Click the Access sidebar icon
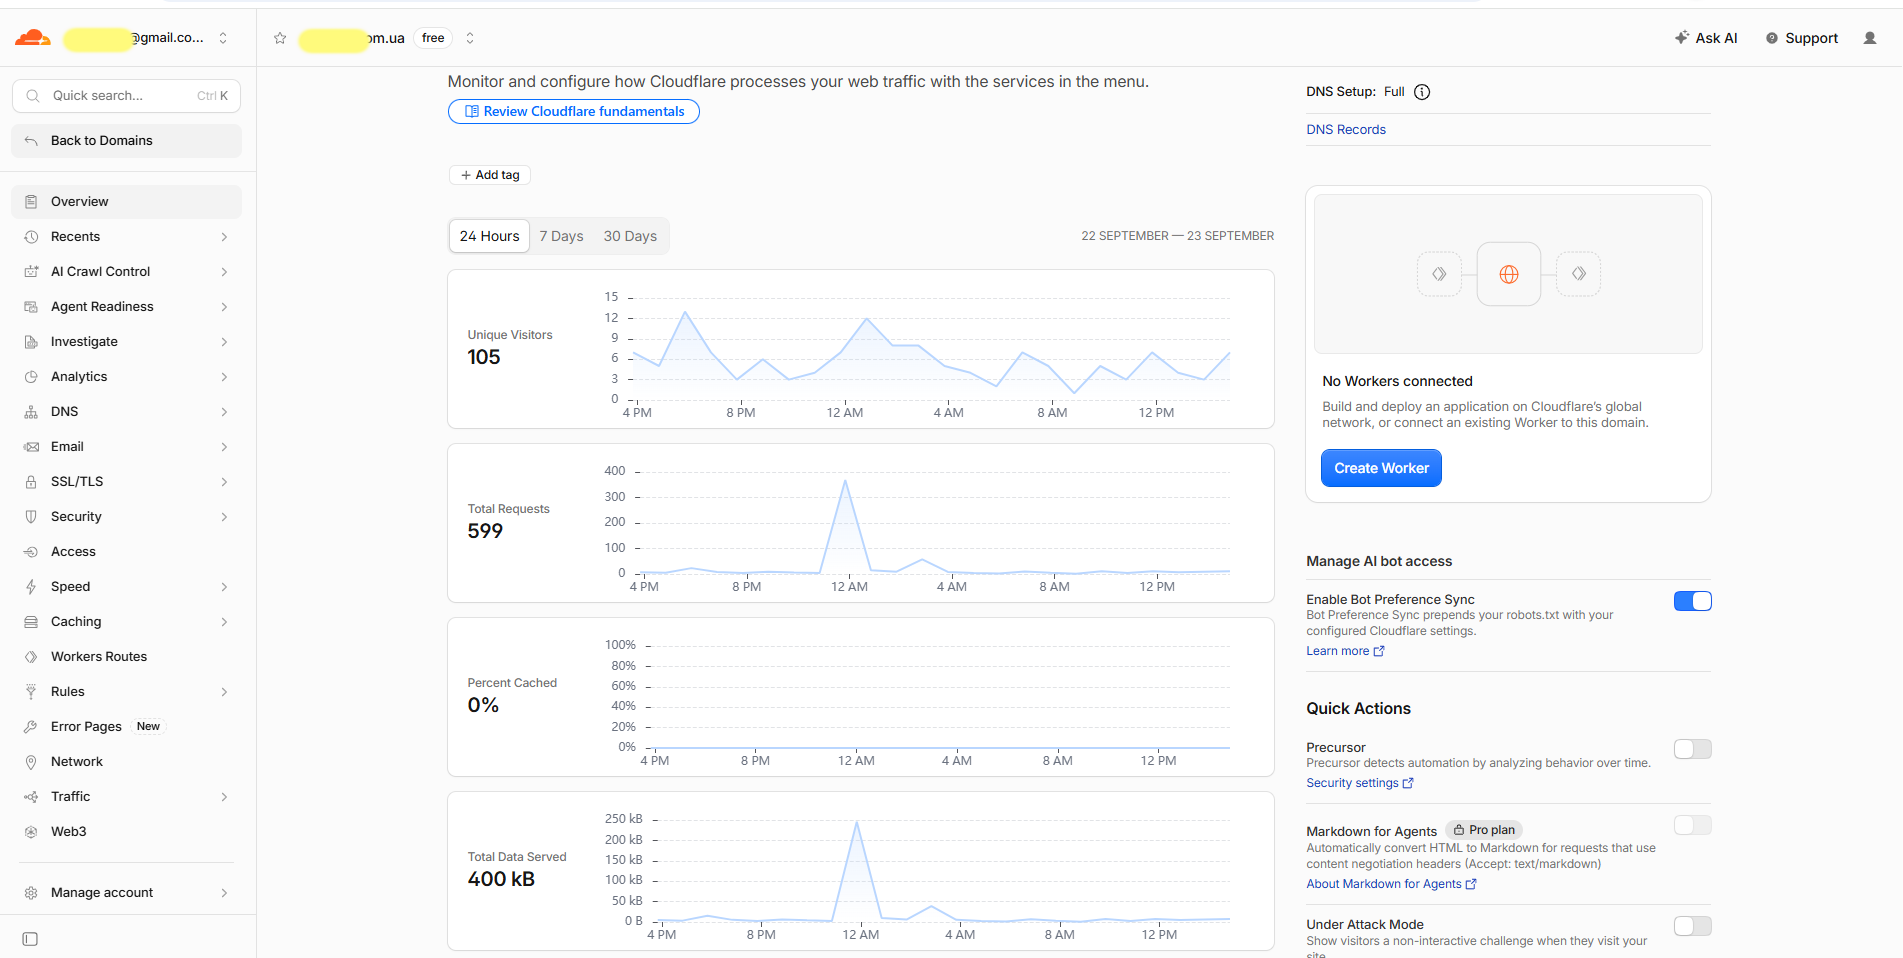Screen dimensions: 1903x958 click(x=31, y=552)
